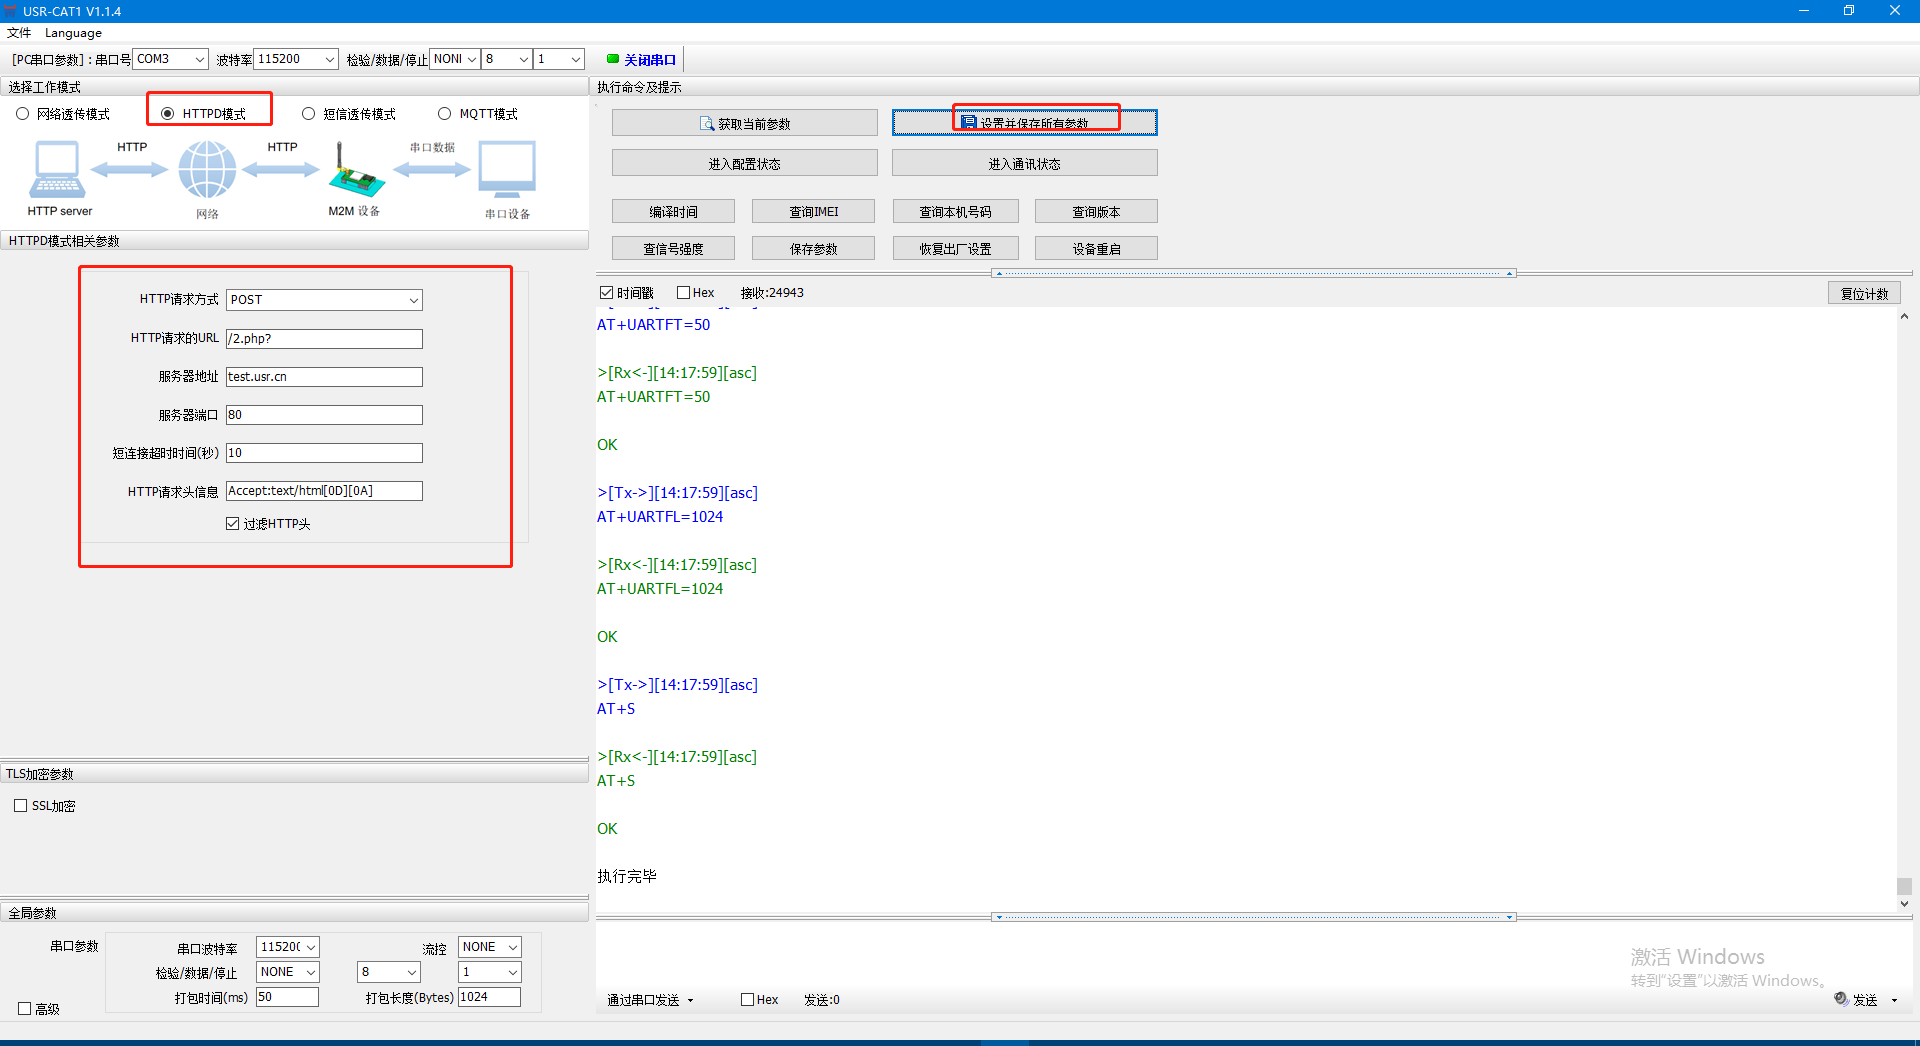This screenshot has height=1046, width=1920.
Task: Toggle the filter HTTP header checkbox
Action: 233,524
